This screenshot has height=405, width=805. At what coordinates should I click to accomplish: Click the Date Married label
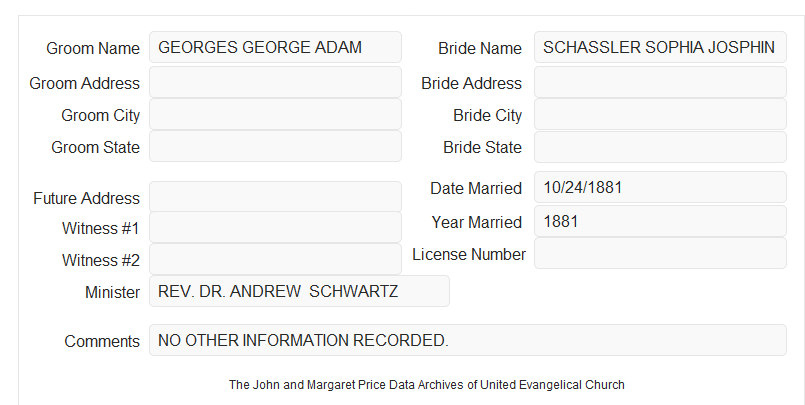[476, 188]
